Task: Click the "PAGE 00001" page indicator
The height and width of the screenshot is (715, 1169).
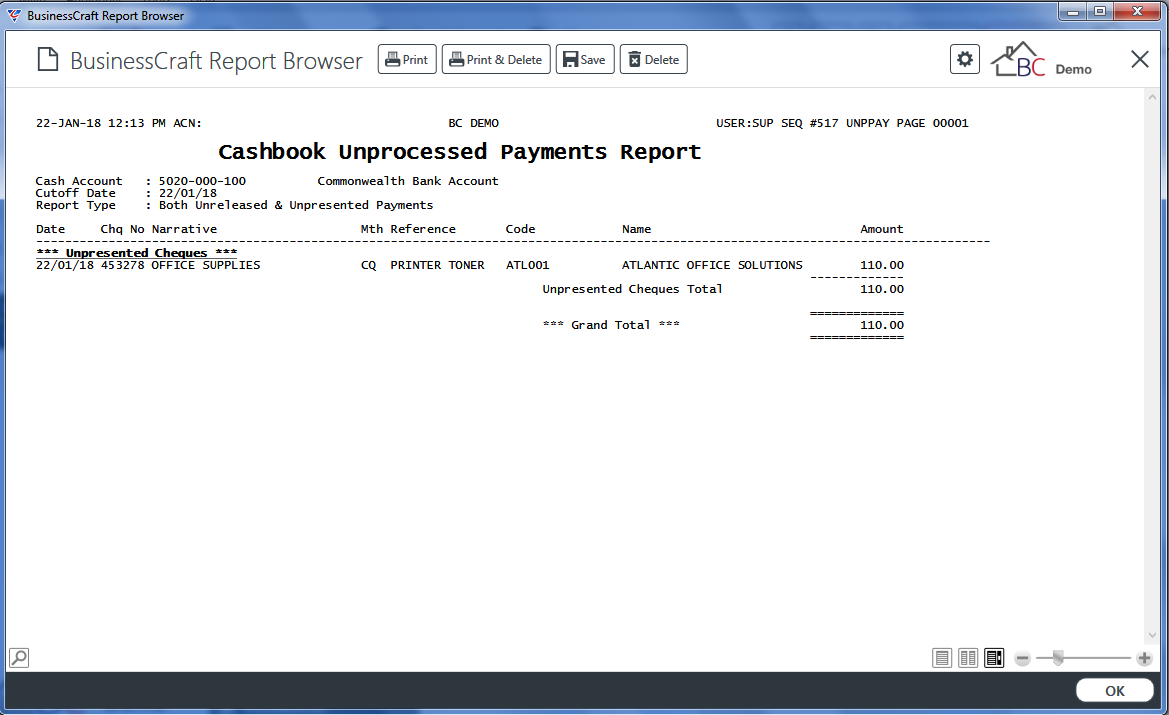Action: pyautogui.click(x=932, y=123)
